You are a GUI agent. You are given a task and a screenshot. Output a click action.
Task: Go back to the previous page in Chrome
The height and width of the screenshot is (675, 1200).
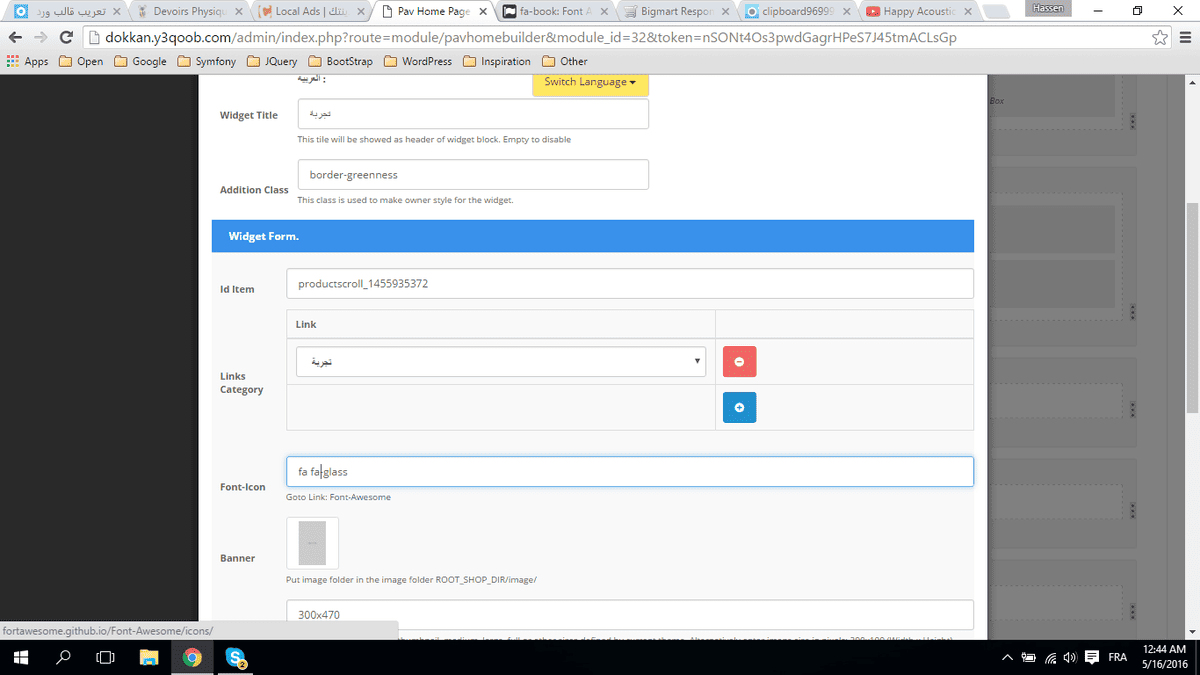click(15, 37)
